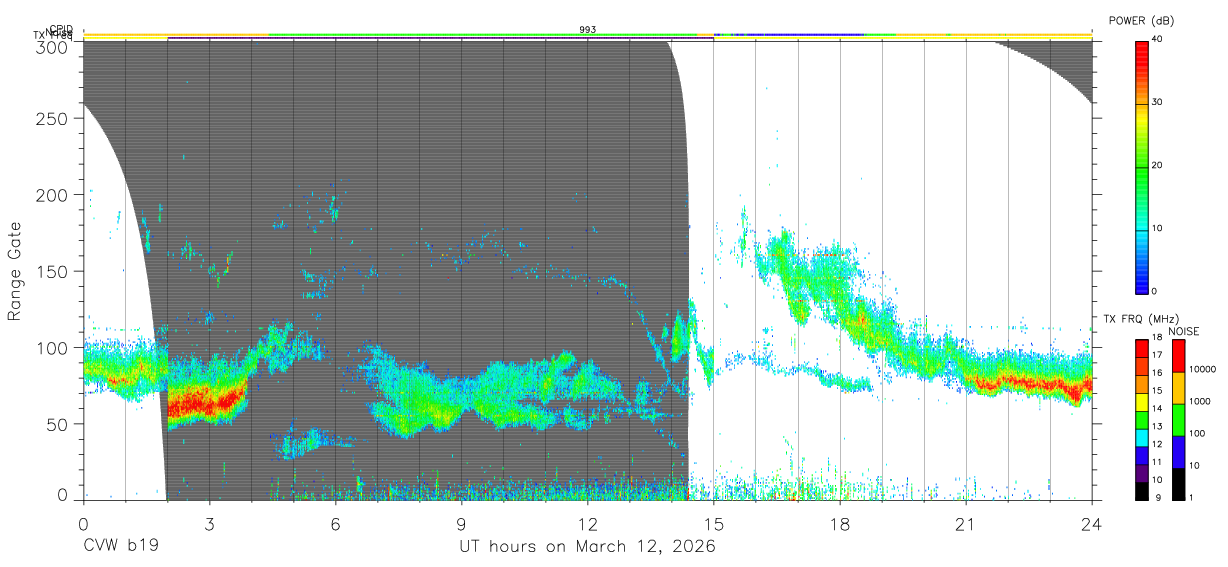
Task: Click the 21 hour tick label
Action: click(x=966, y=524)
